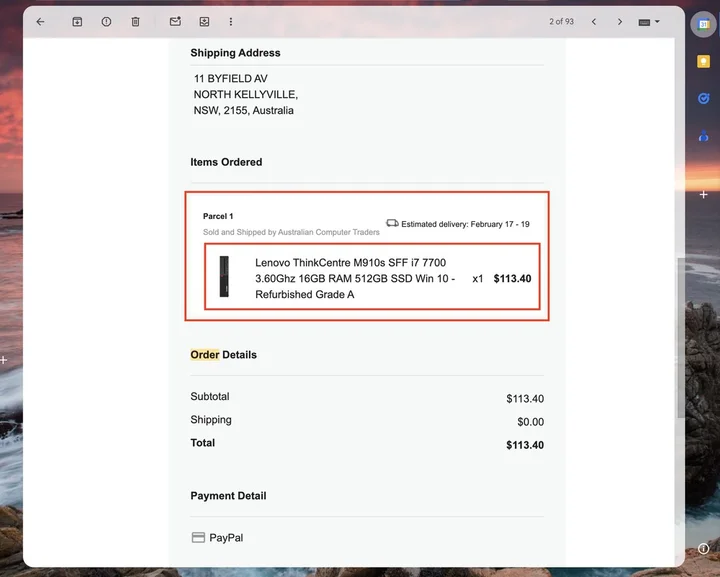Image resolution: width=720 pixels, height=577 pixels.
Task: Click the 2 of 93 message counter
Action: click(x=561, y=22)
